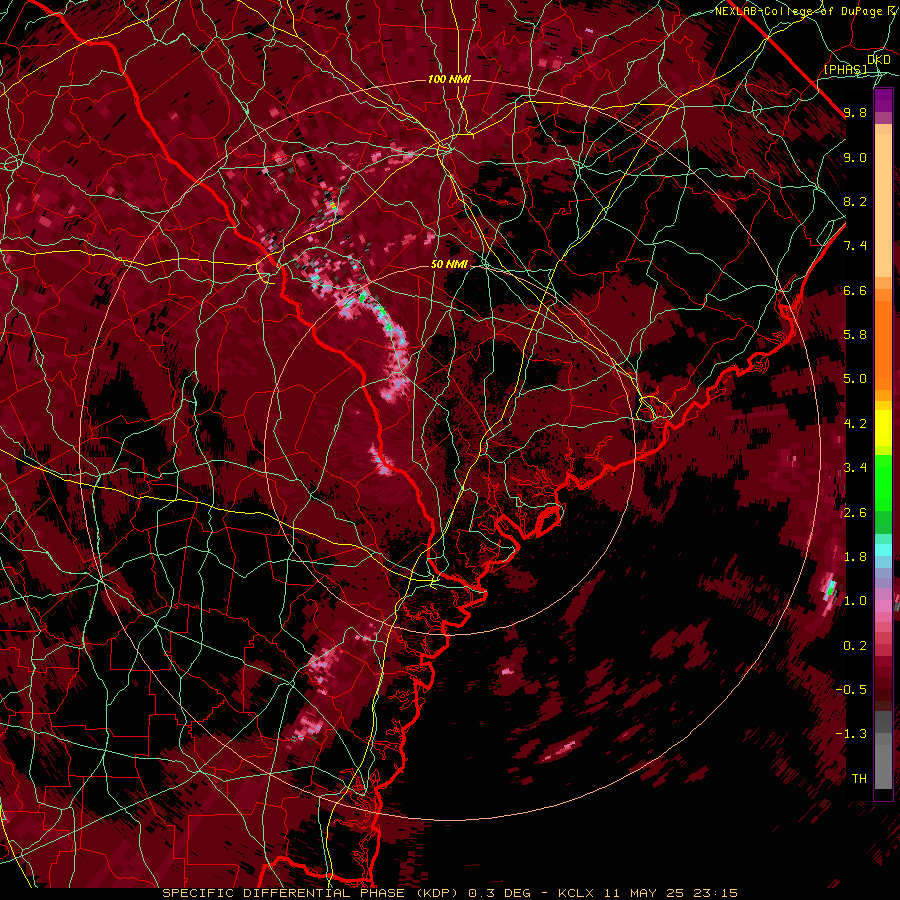Click the 4.2 value on the color scale
The height and width of the screenshot is (900, 900).
click(855, 424)
